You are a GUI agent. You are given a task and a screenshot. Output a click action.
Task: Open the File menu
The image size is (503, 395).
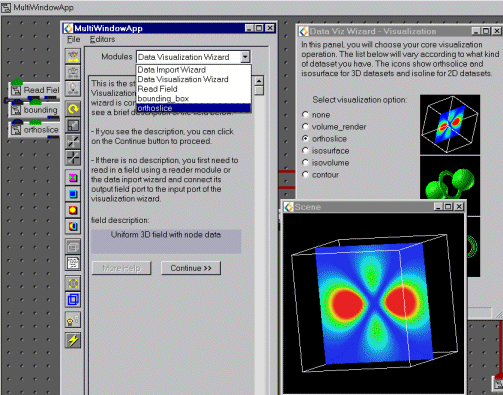(73, 39)
